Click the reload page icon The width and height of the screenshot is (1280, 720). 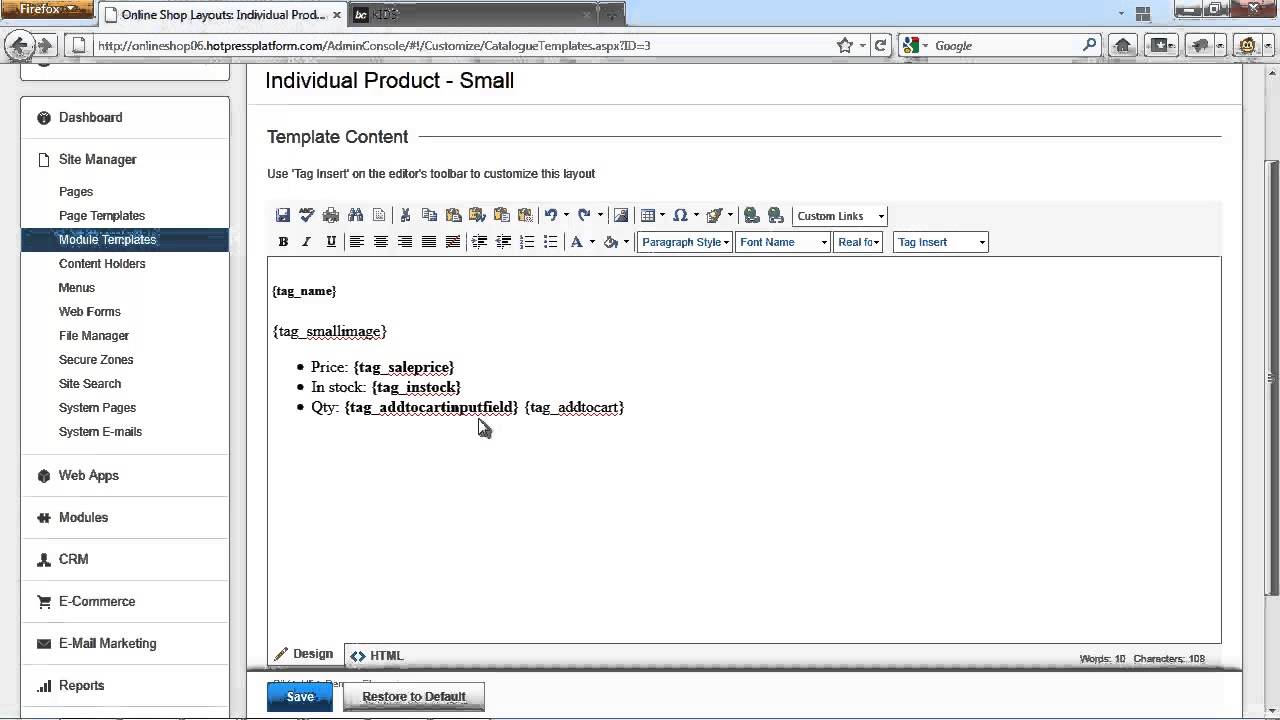pyautogui.click(x=880, y=45)
